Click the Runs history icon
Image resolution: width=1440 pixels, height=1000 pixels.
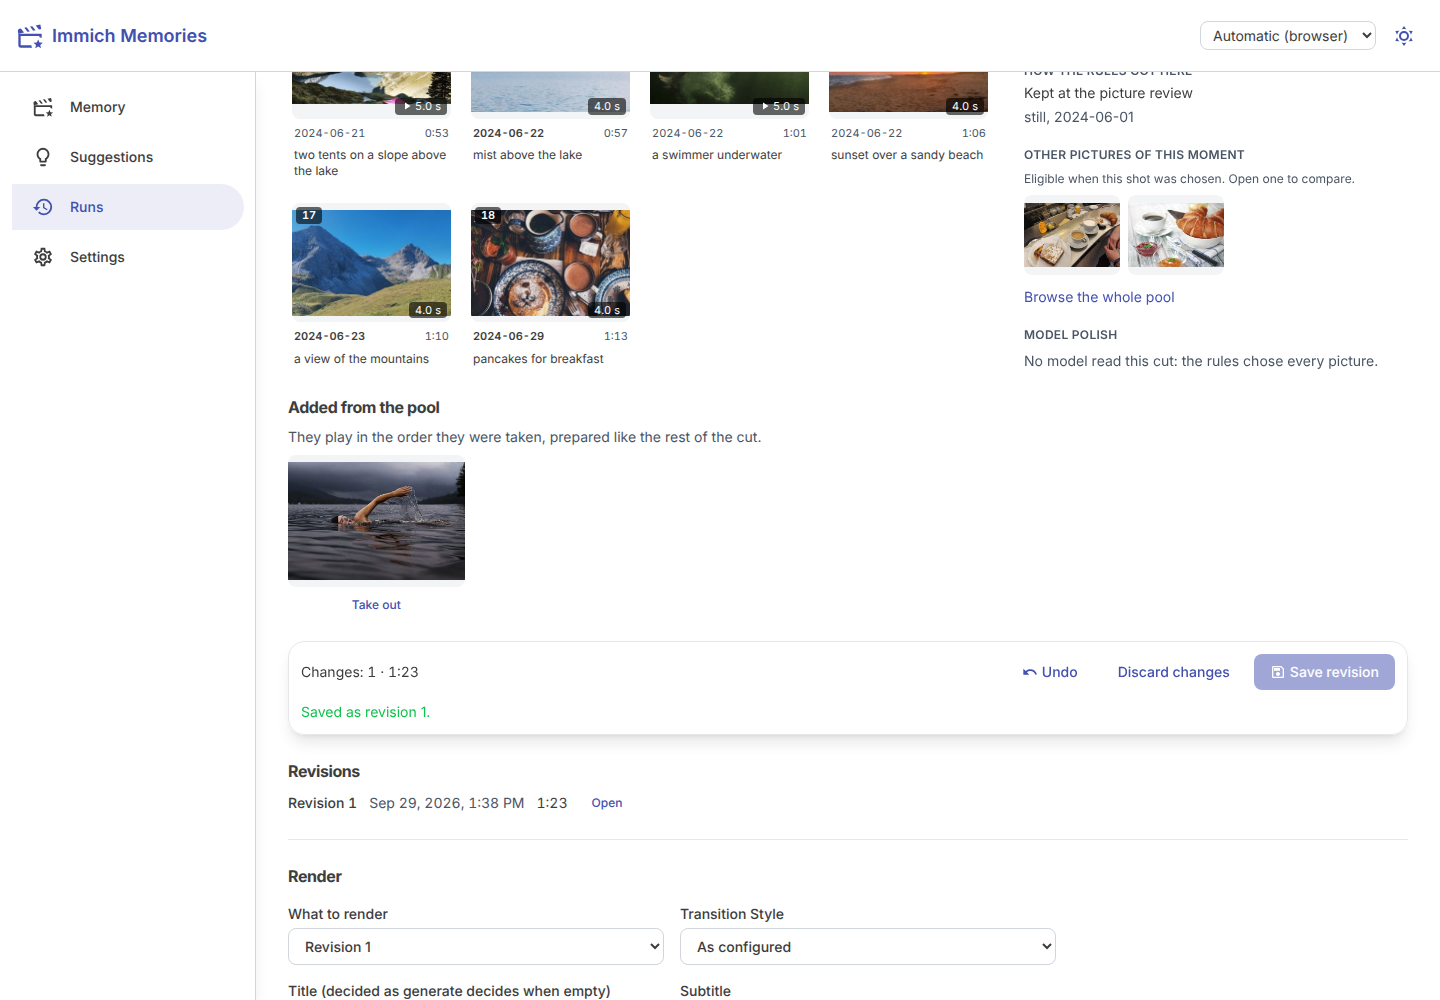click(43, 207)
